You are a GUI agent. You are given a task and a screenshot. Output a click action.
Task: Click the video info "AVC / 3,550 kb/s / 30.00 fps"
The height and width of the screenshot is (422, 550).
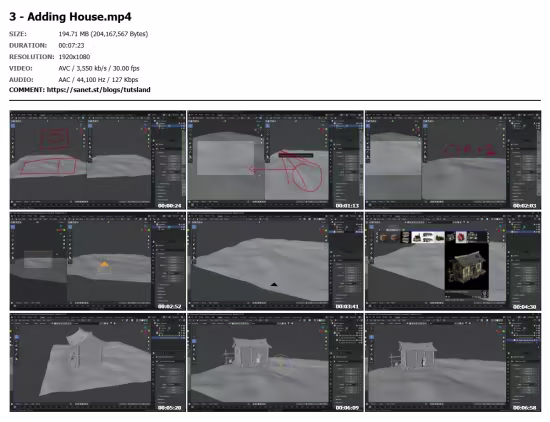99,68
